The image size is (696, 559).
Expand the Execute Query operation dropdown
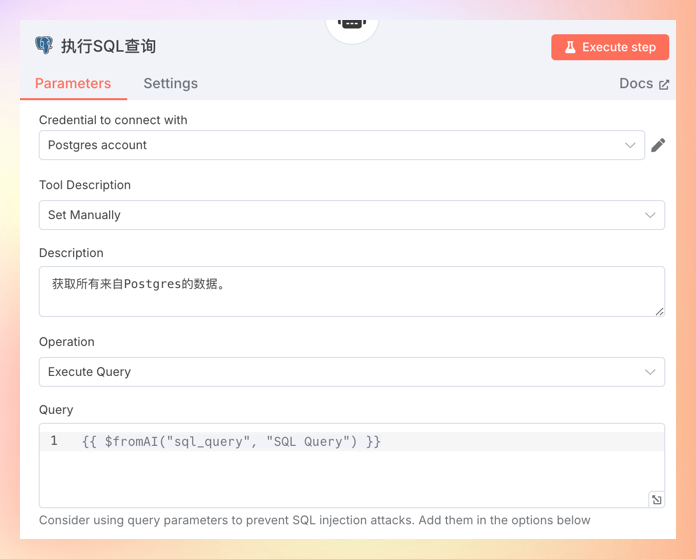tap(352, 372)
